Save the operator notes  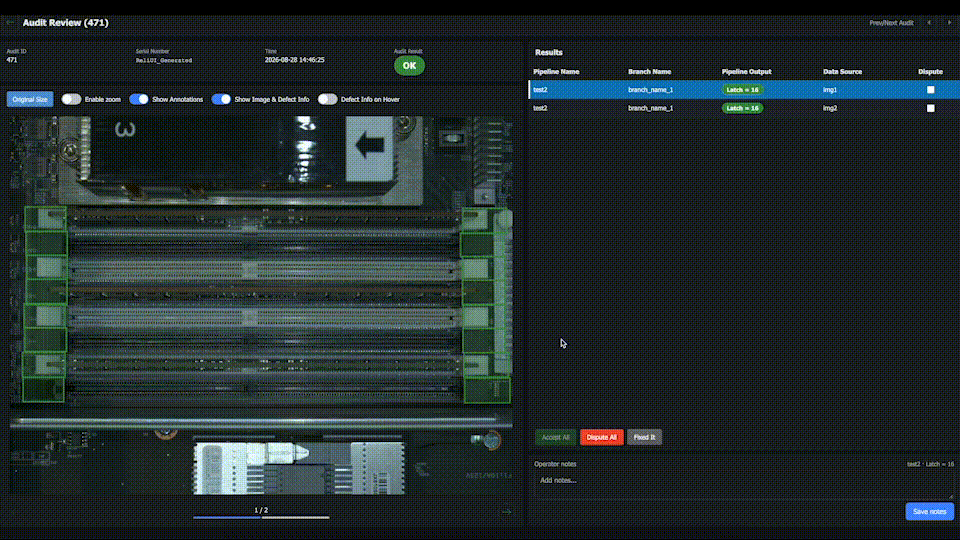pyautogui.click(x=929, y=511)
